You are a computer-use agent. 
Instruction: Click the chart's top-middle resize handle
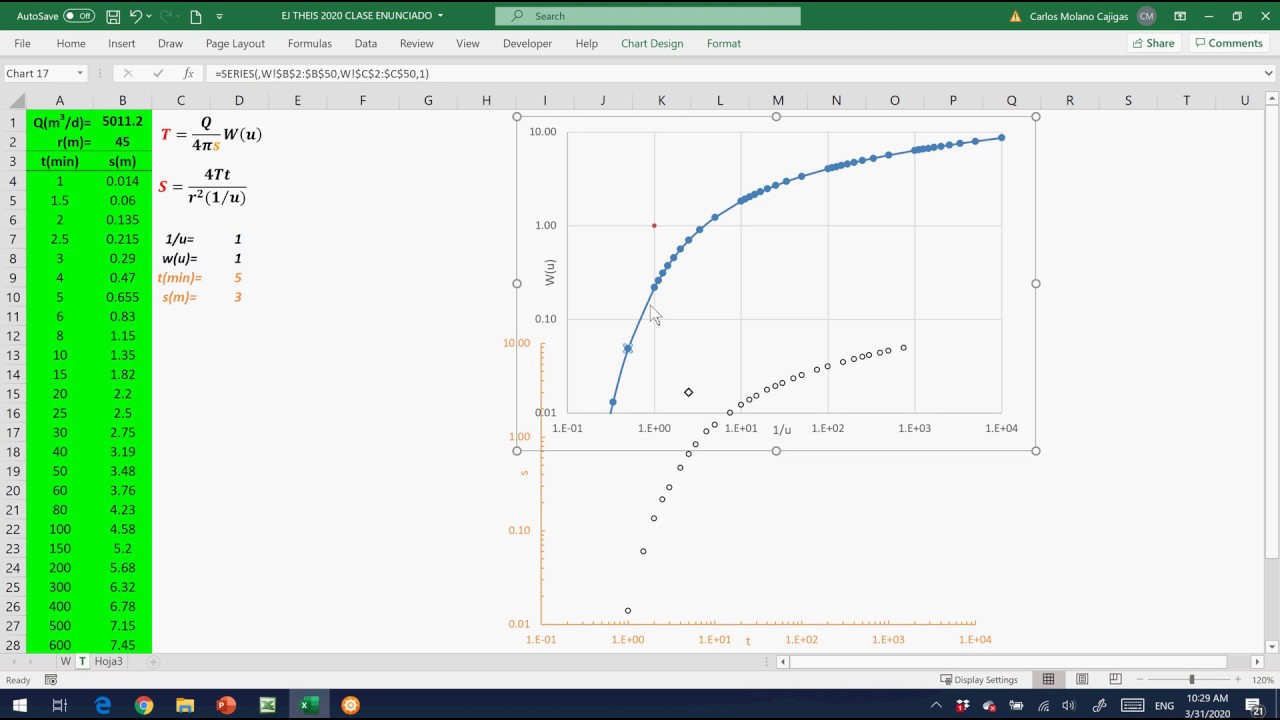(776, 117)
